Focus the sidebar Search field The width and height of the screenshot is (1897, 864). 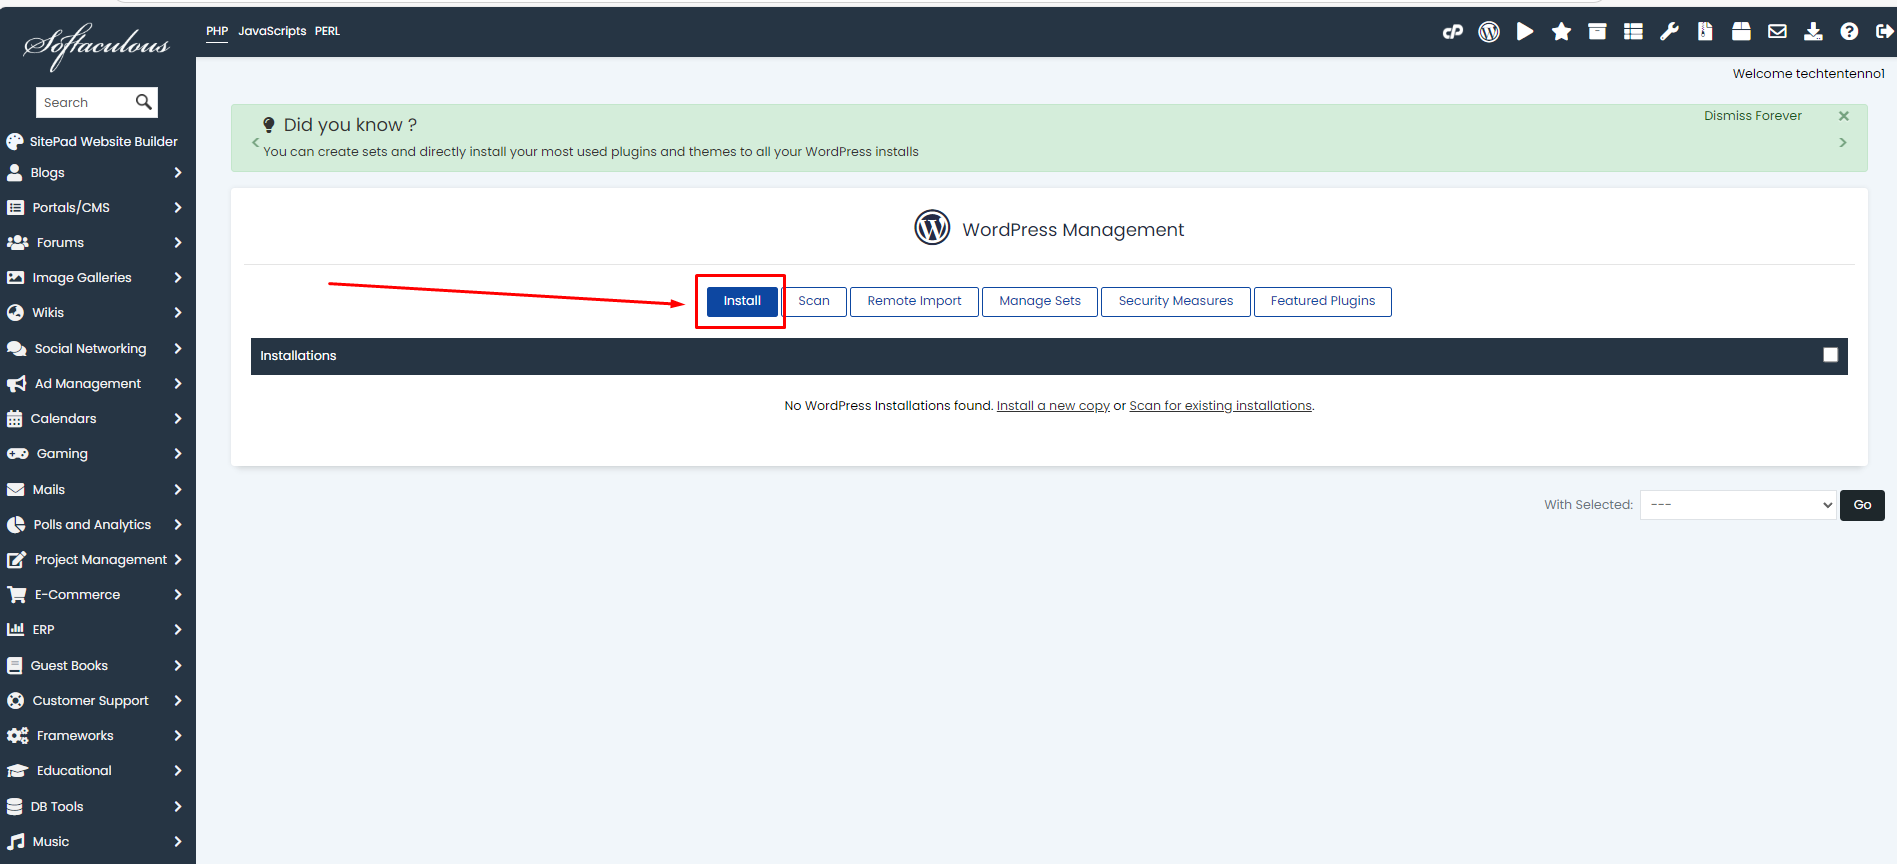click(84, 102)
